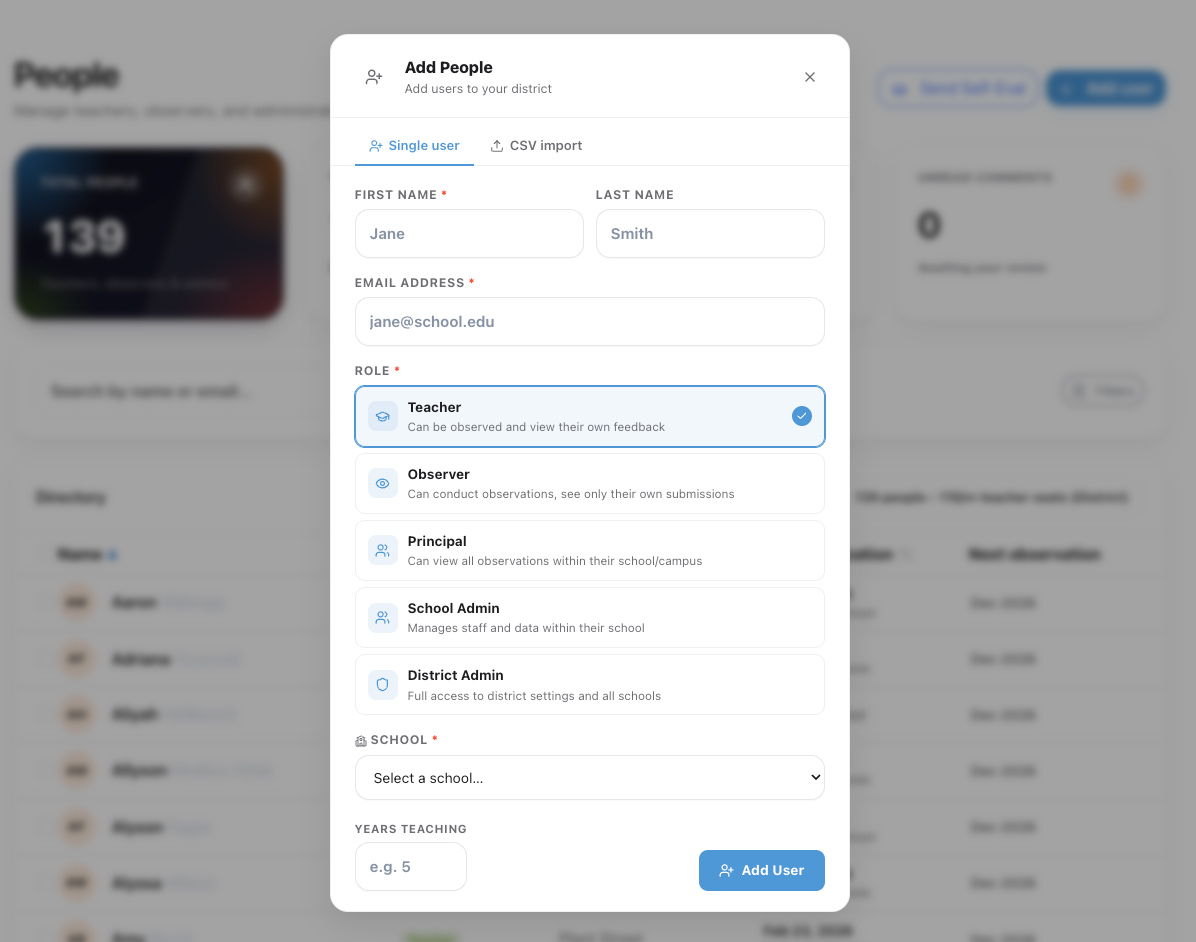
Task: Click the blurred Add user button behind dialog
Action: coord(1106,88)
